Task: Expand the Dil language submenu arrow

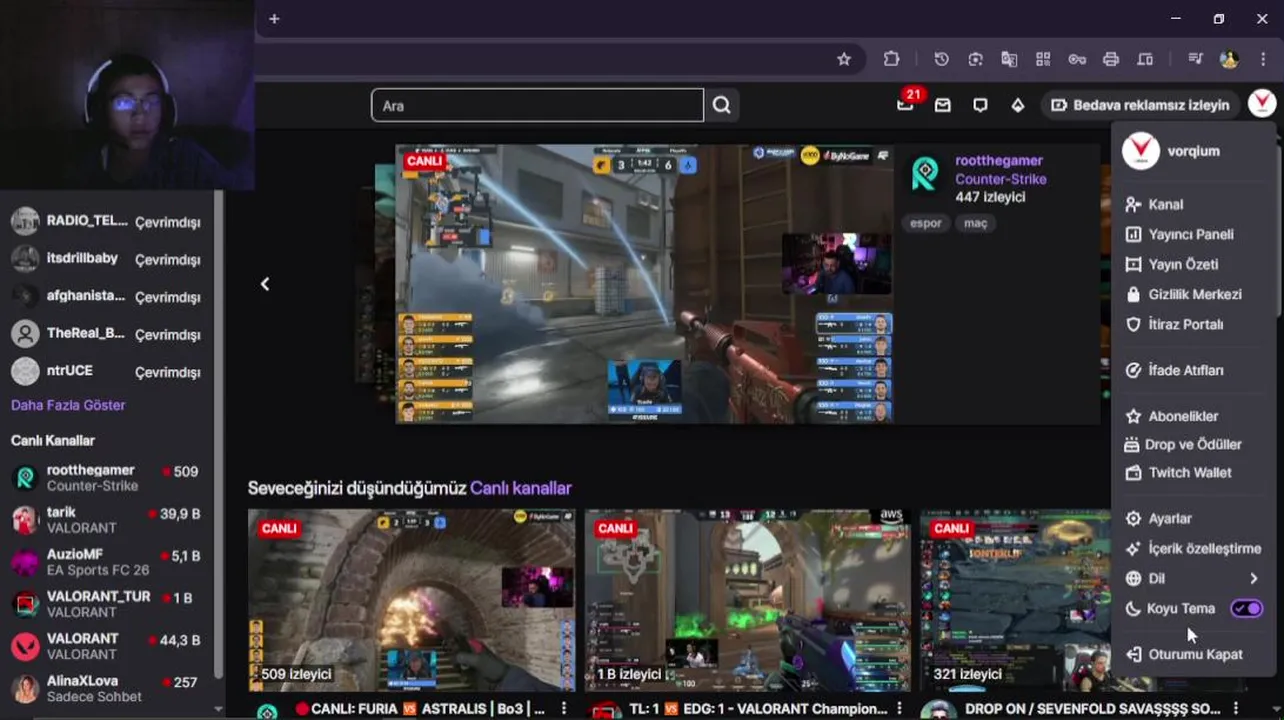Action: pos(1253,578)
